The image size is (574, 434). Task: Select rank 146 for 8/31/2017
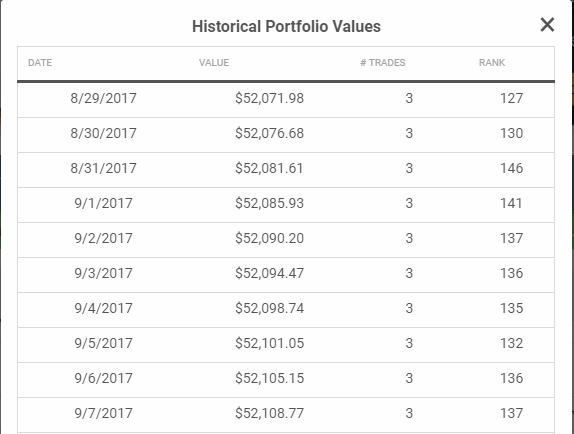point(511,168)
